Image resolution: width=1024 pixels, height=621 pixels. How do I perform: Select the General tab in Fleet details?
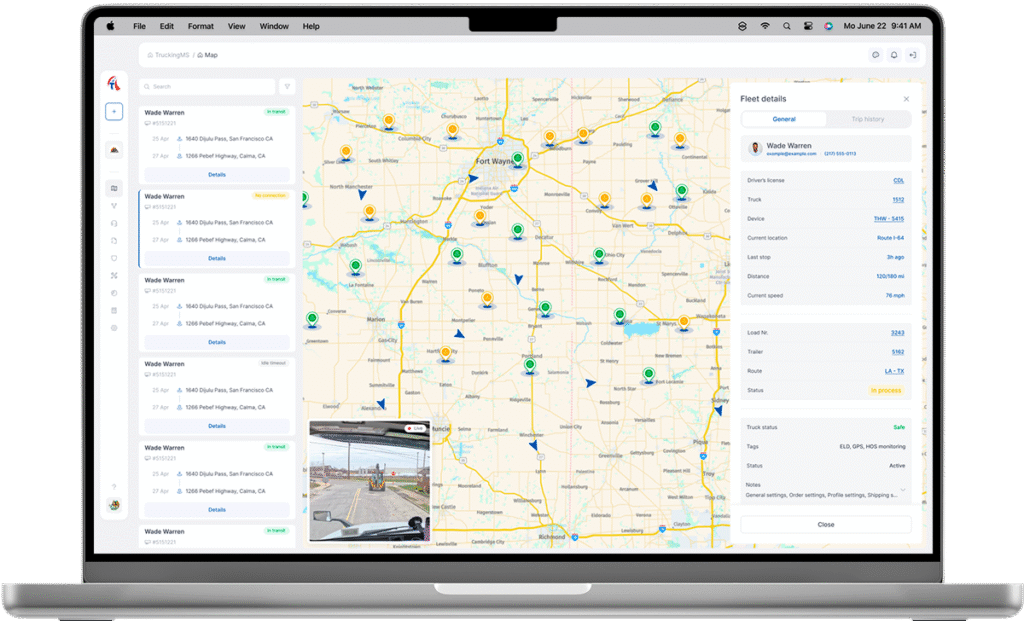(784, 119)
